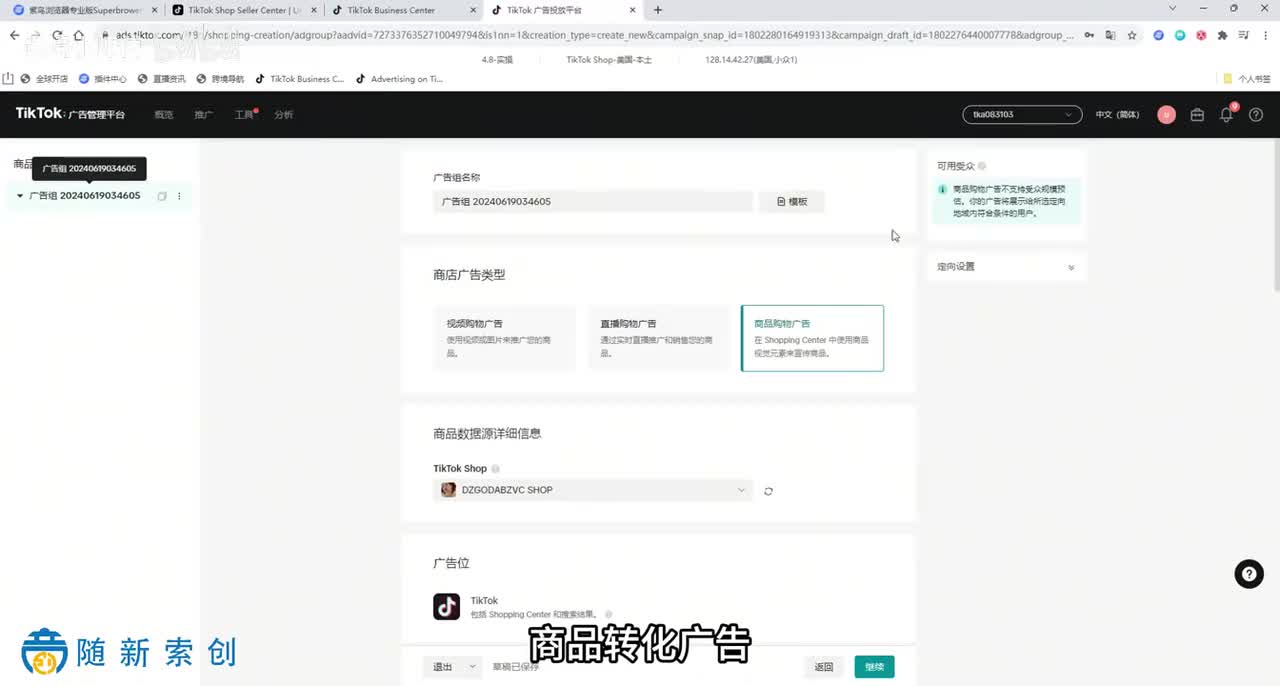Click the TikTok 广告管理平台 logo
1280x686 pixels.
coord(70,114)
